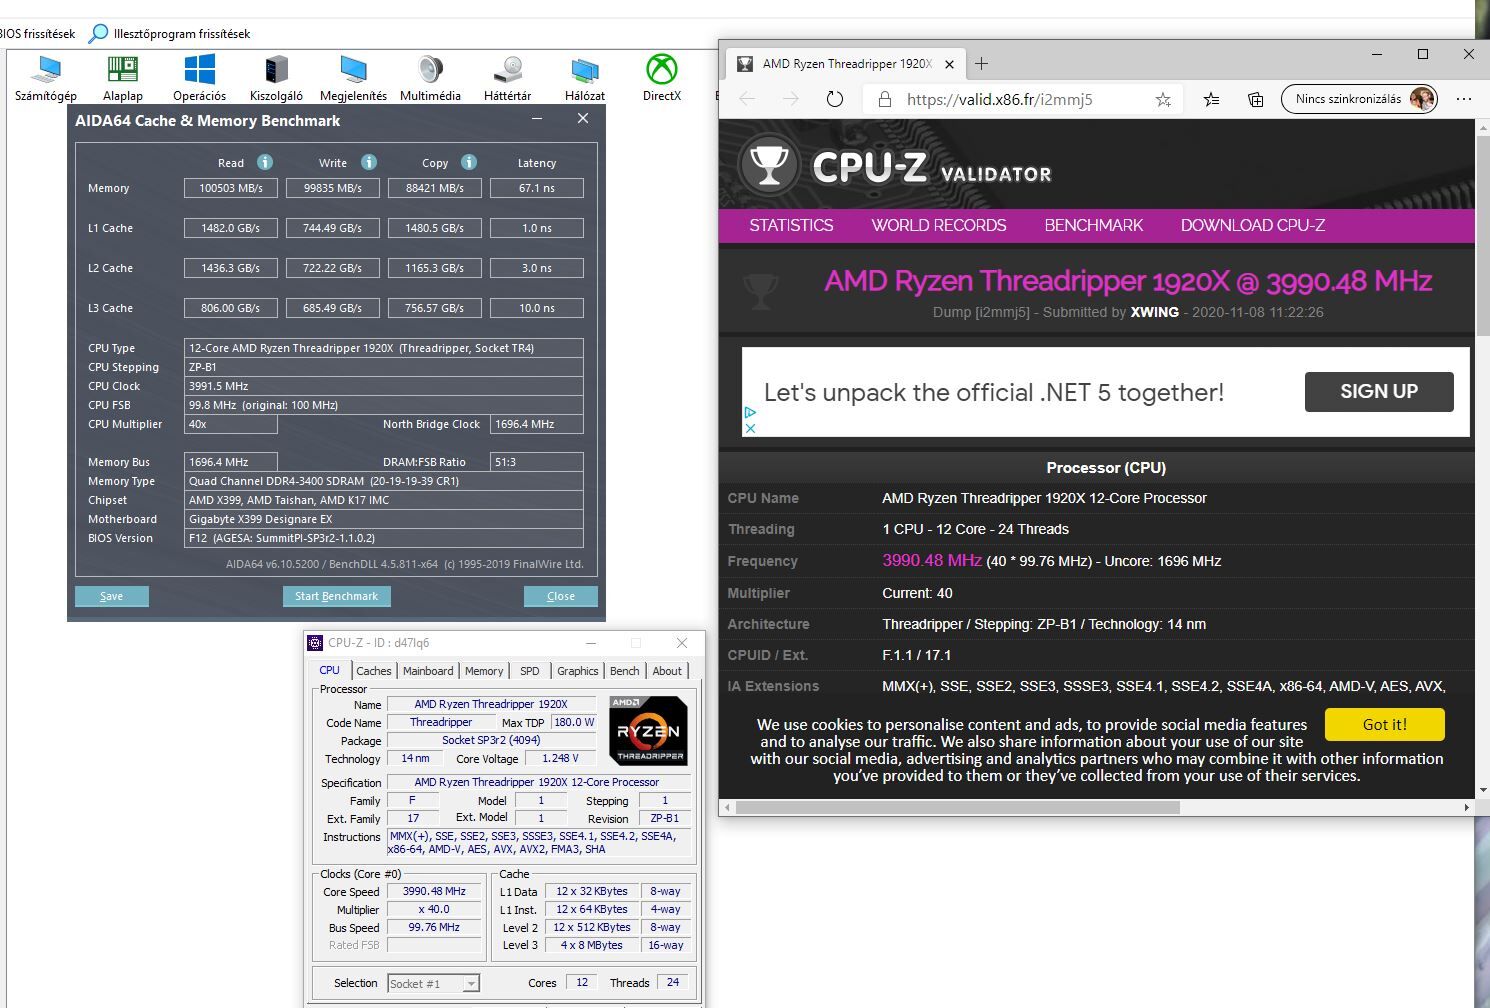Click the Memory Latency value 67.1 ns
This screenshot has height=1008, width=1490.
[x=537, y=188]
